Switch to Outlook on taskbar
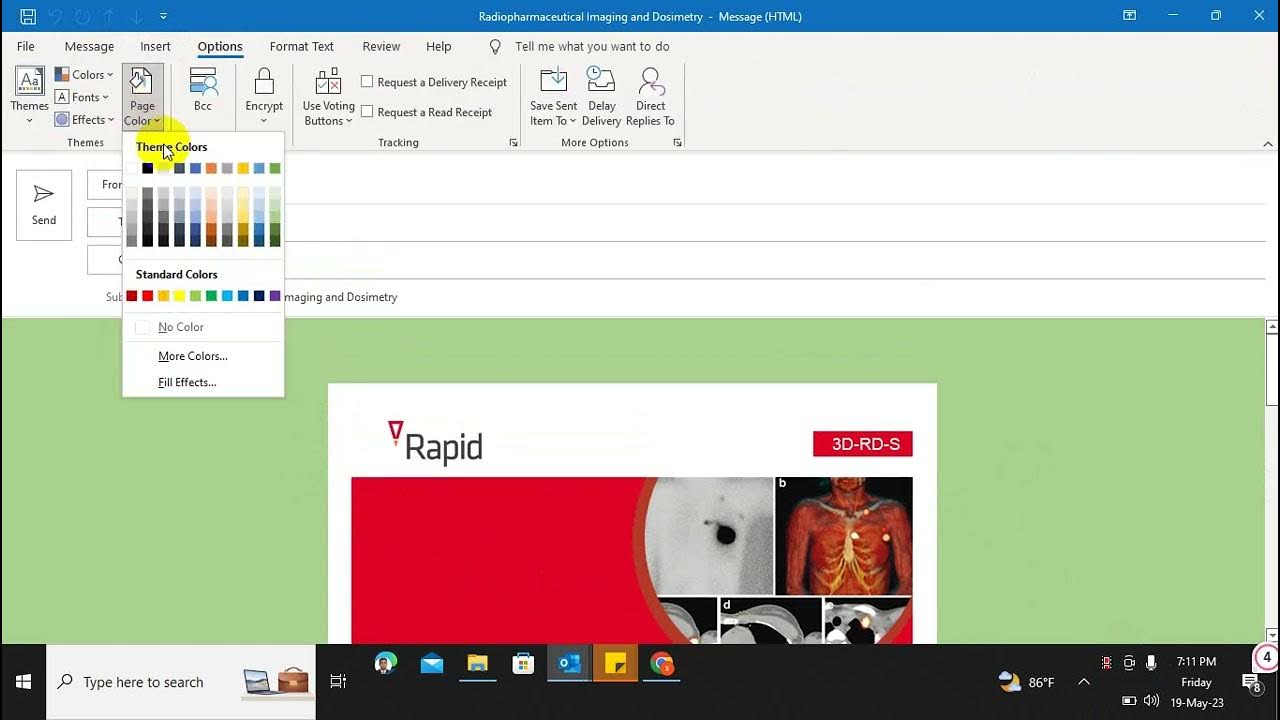 point(570,664)
